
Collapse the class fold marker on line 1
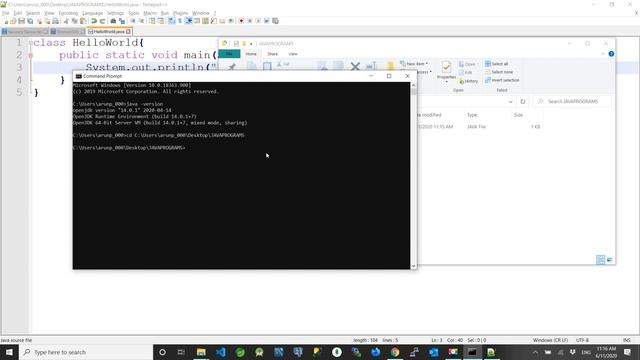point(31,43)
